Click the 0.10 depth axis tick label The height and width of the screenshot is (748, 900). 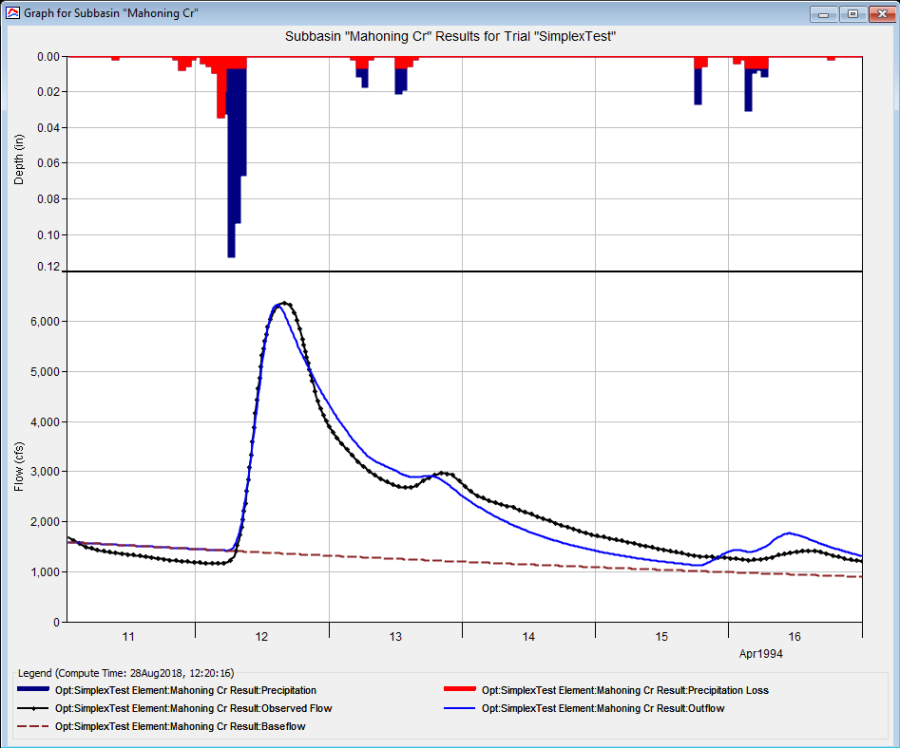(48, 235)
